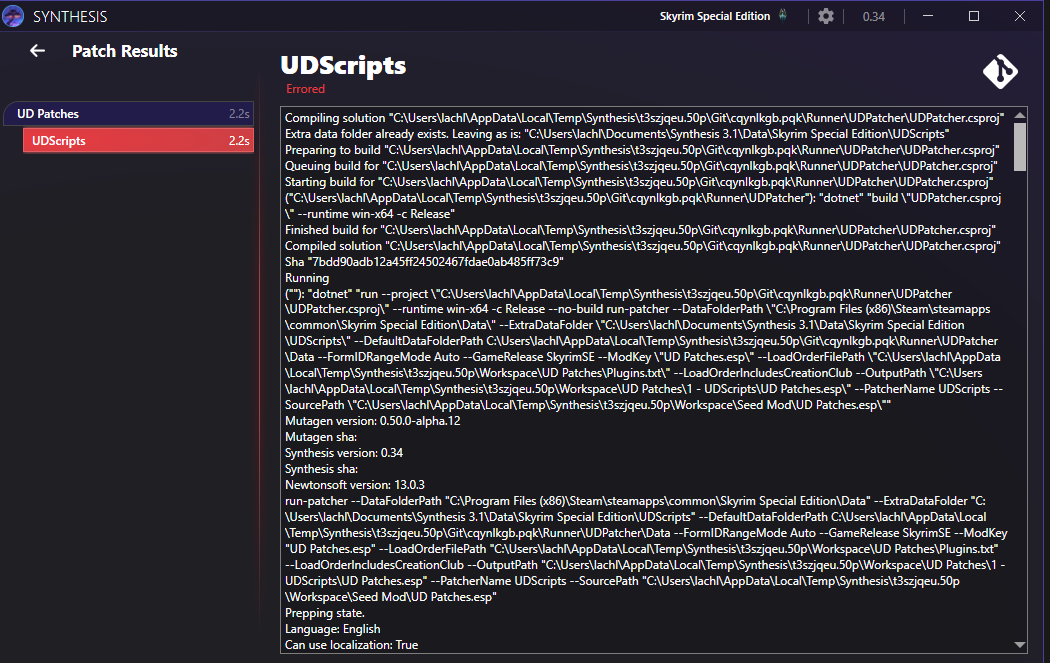Click the Sha hash log line
Screen dimensions: 1050x663
coord(424,262)
